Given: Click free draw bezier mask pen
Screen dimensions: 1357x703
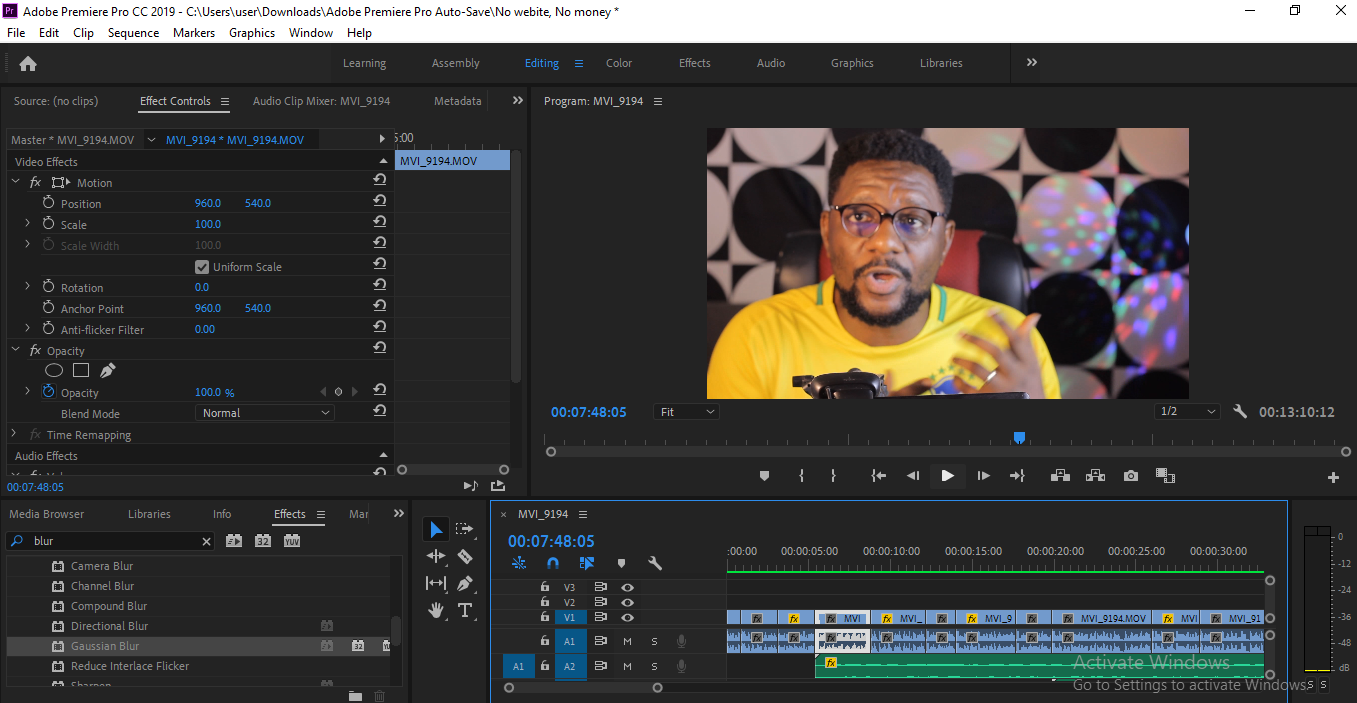Looking at the screenshot, I should [107, 370].
